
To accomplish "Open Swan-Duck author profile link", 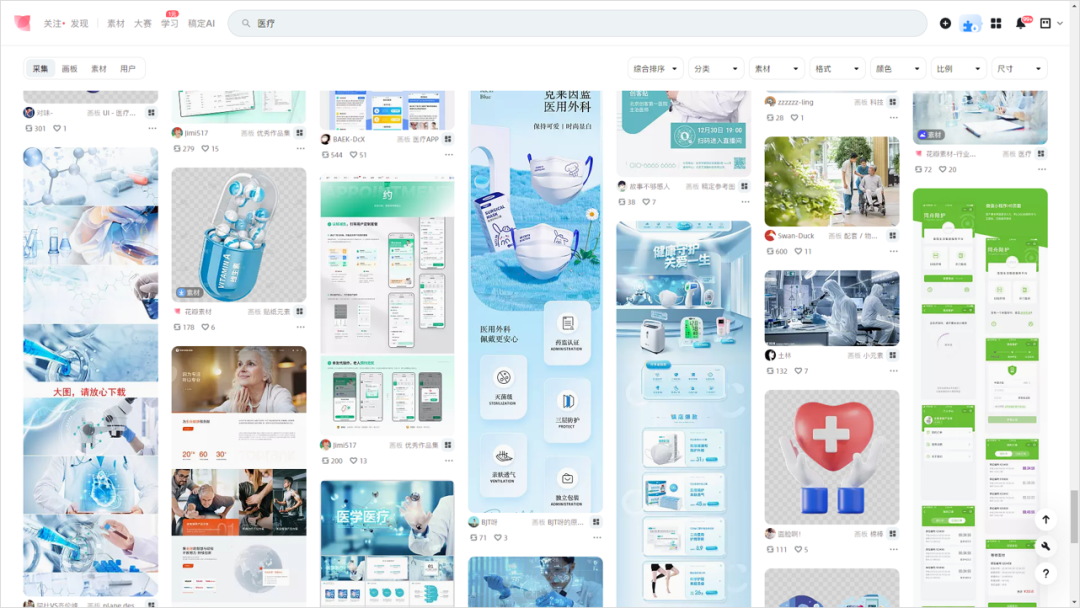I will pos(796,235).
